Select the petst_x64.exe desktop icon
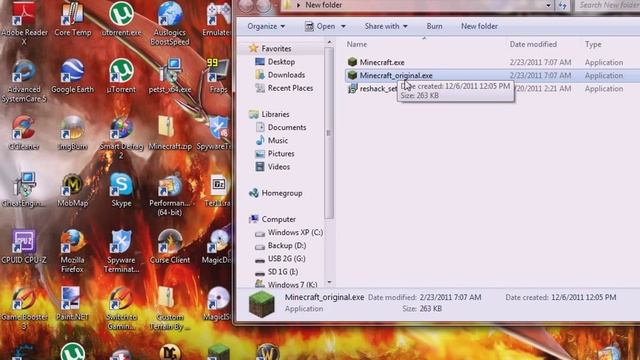This screenshot has height=360, width=640. pos(170,76)
